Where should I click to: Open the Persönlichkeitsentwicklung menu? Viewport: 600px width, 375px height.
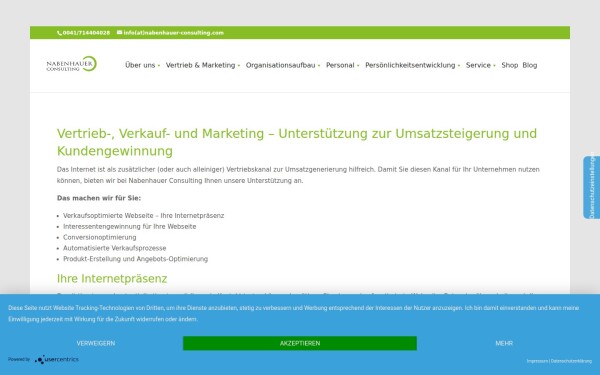coord(410,65)
